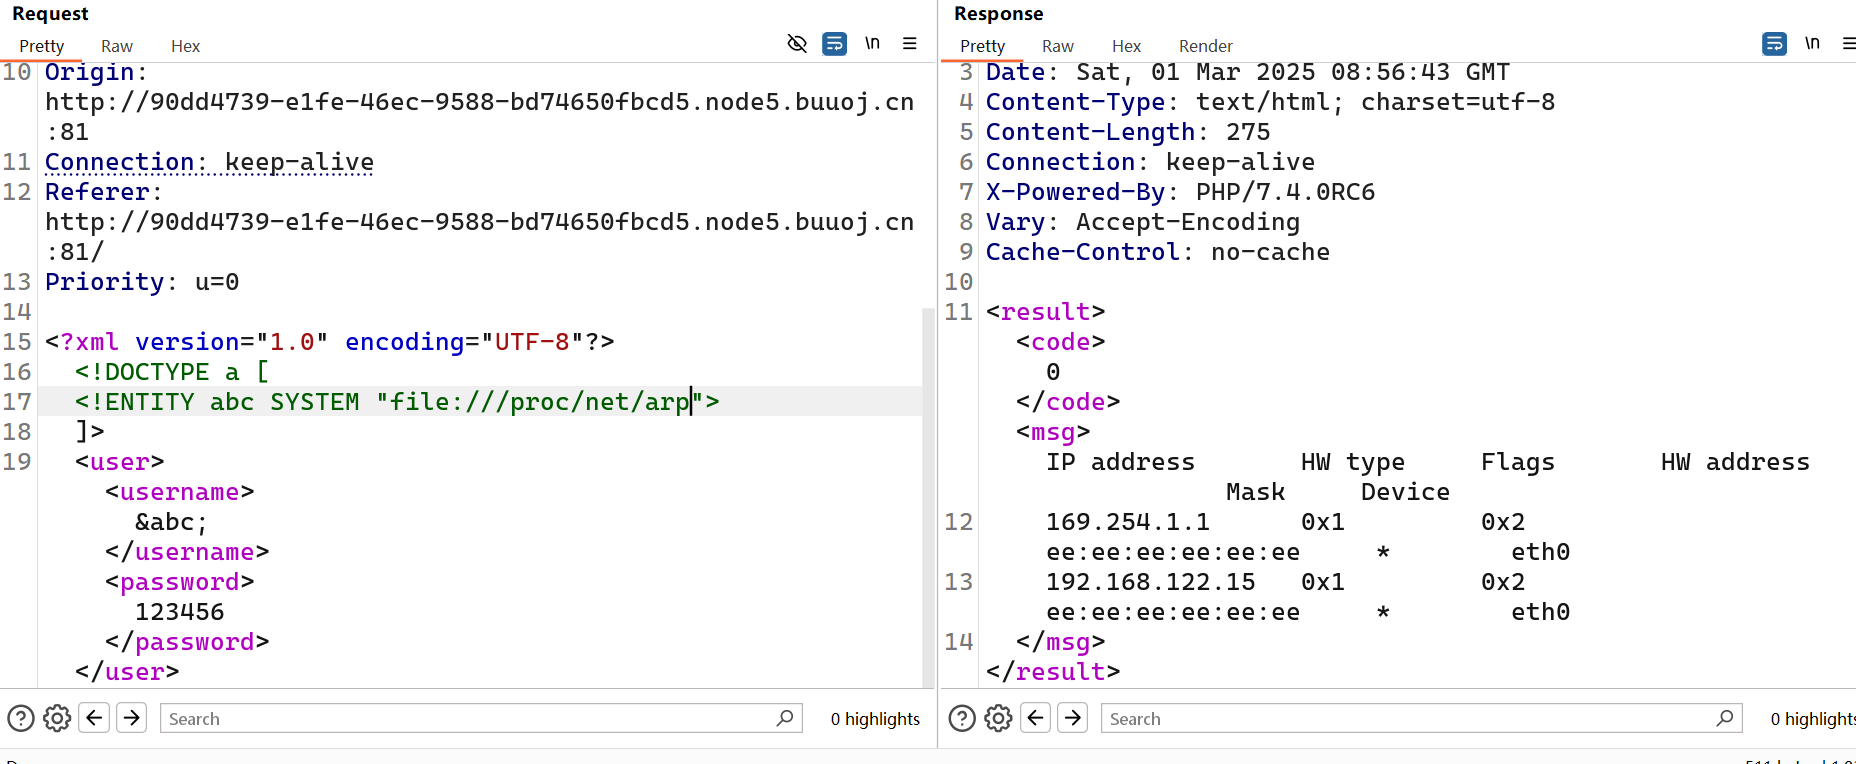
Task: Go to next match in Response search
Action: tap(1073, 717)
